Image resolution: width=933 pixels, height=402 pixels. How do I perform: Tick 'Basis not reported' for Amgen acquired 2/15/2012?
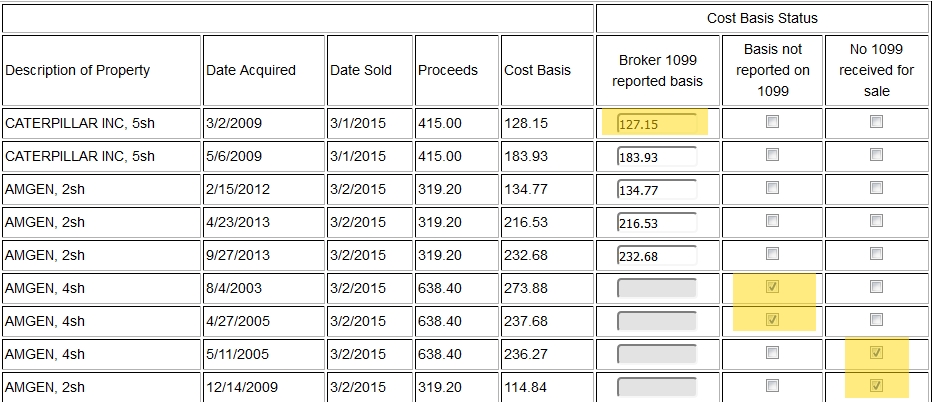click(771, 188)
